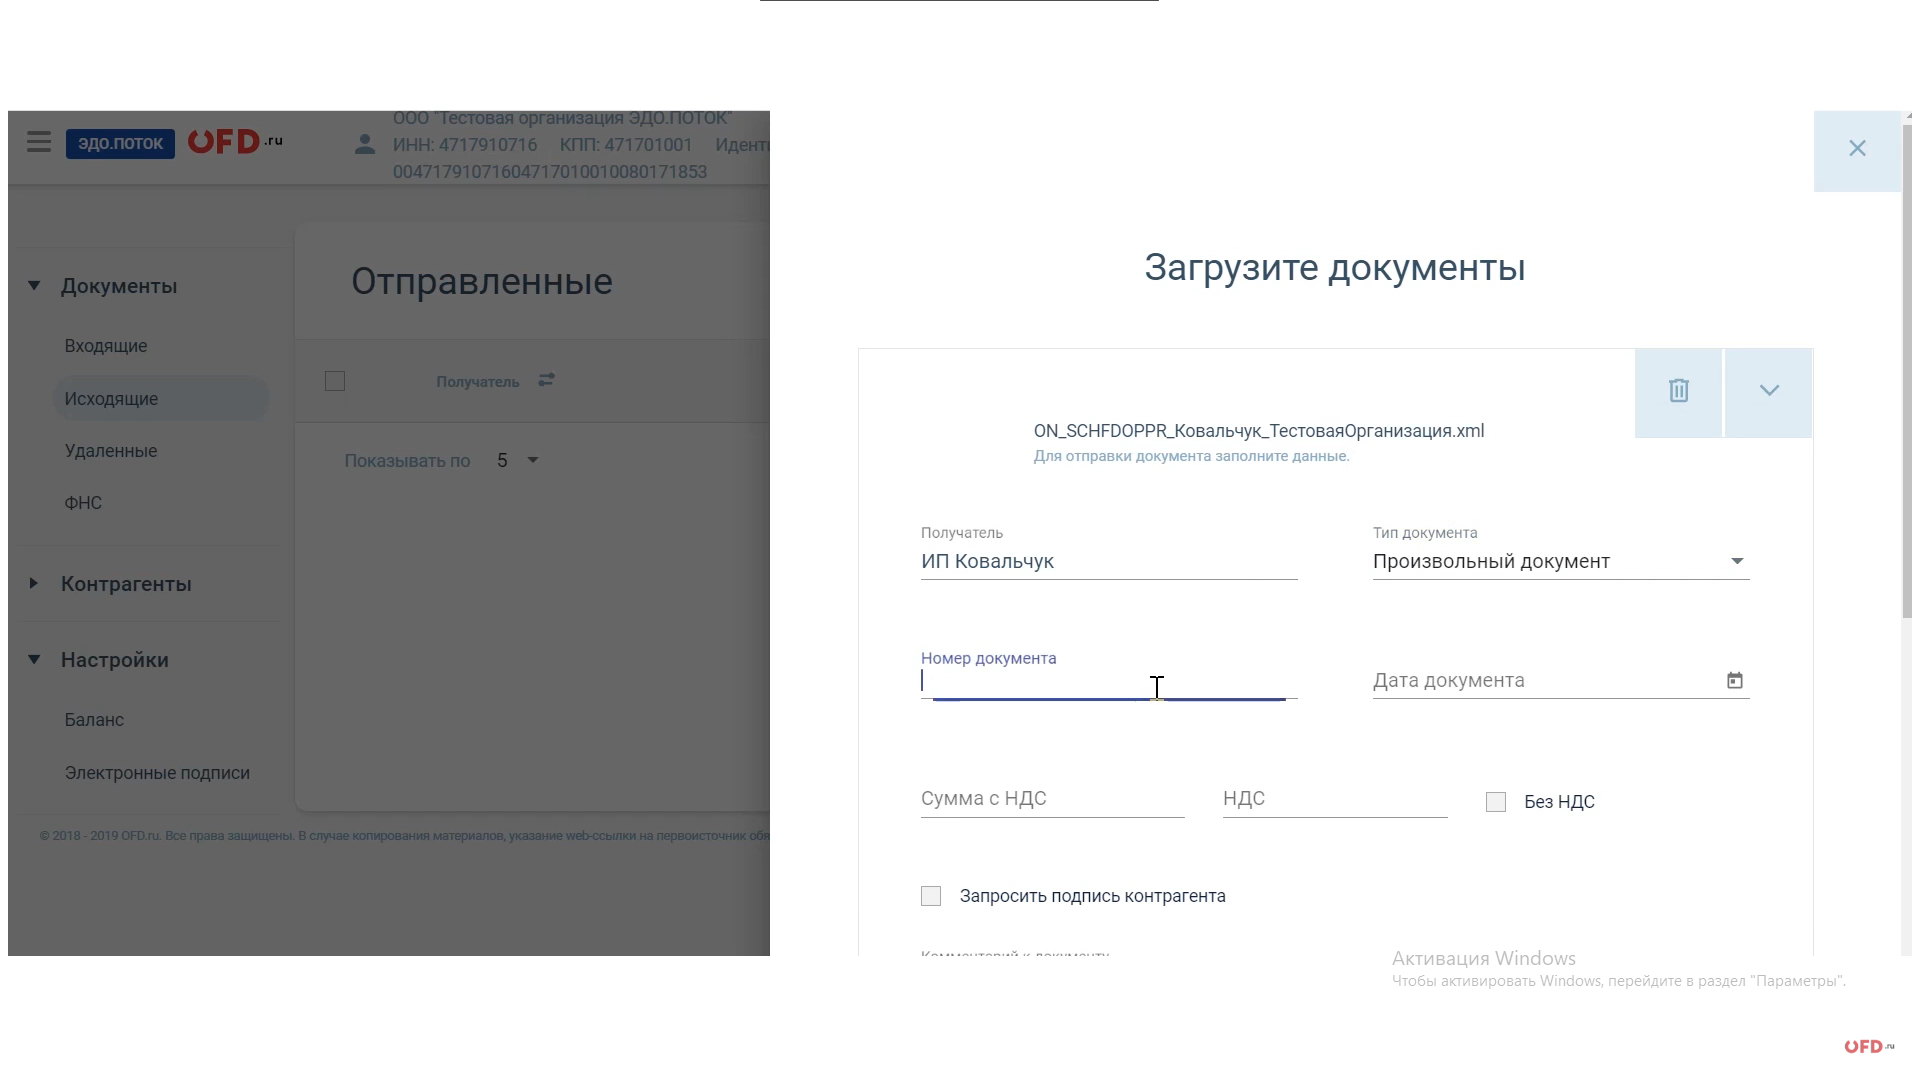The image size is (1919, 1079).
Task: Click the Получатель field with ИП Ковальчук
Action: [x=1109, y=561]
